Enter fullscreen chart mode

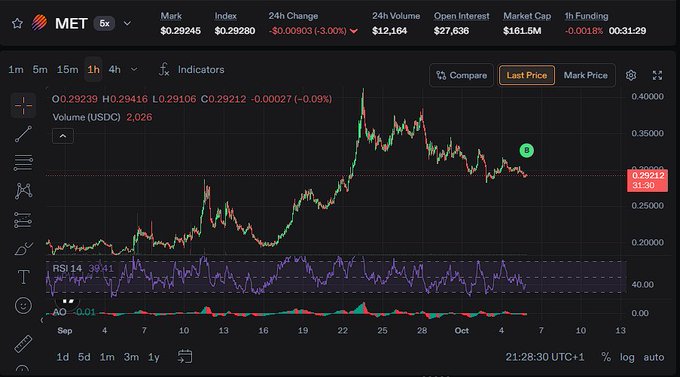657,75
